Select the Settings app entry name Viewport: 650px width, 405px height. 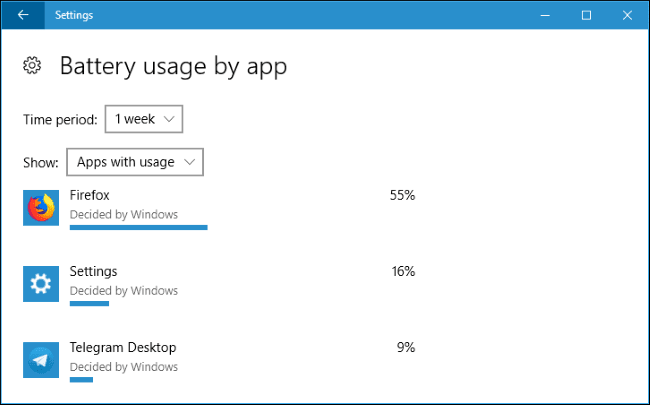pyautogui.click(x=93, y=272)
